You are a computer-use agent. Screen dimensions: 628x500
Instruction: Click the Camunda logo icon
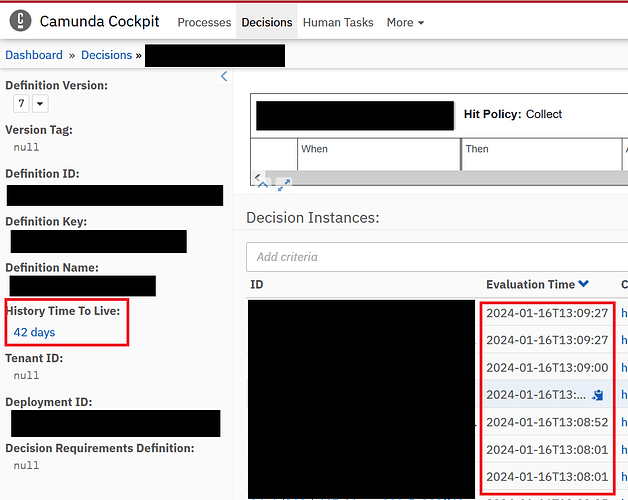20,20
